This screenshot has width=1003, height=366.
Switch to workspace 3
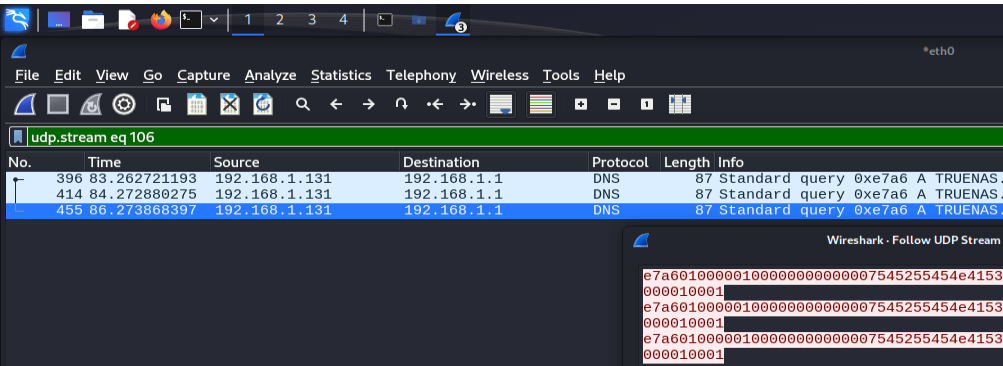click(312, 20)
